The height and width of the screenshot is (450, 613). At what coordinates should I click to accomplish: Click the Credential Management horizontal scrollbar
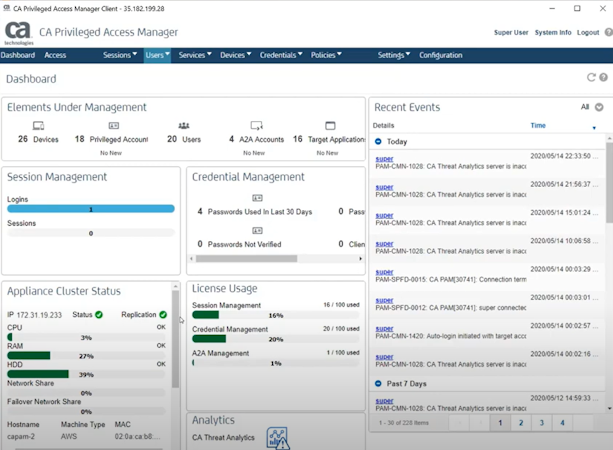click(246, 259)
